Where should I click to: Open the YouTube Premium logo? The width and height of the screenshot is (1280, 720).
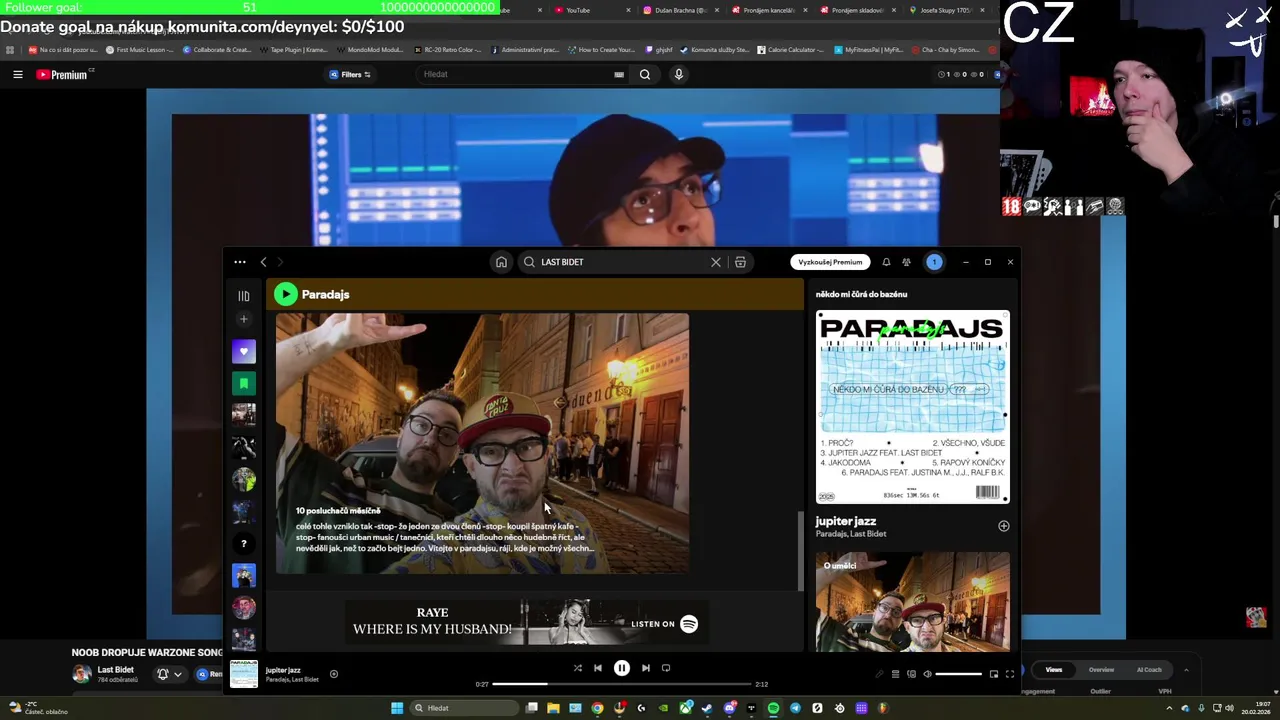tap(62, 74)
